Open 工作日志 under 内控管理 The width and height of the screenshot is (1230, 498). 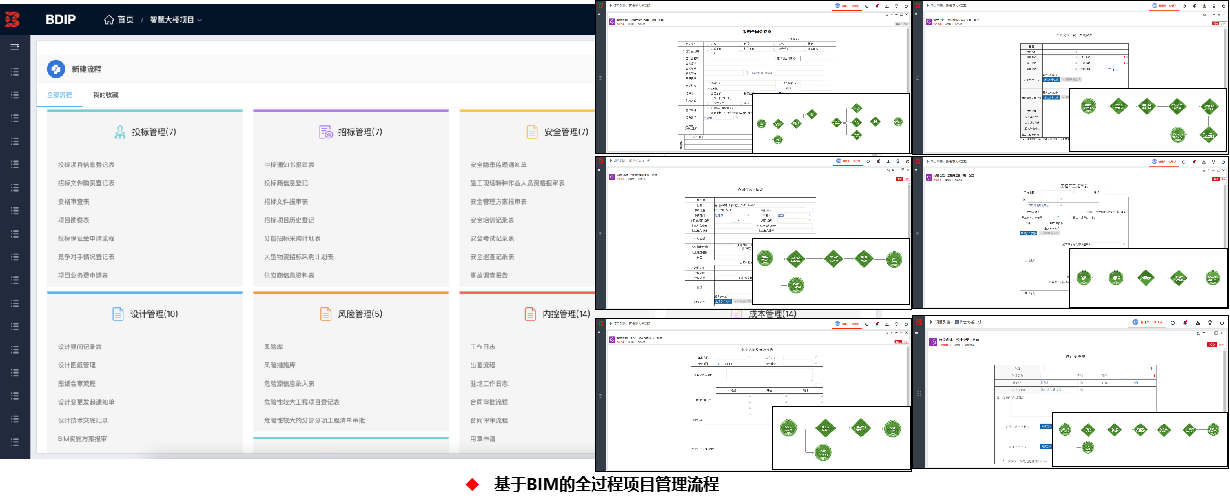[x=484, y=347]
